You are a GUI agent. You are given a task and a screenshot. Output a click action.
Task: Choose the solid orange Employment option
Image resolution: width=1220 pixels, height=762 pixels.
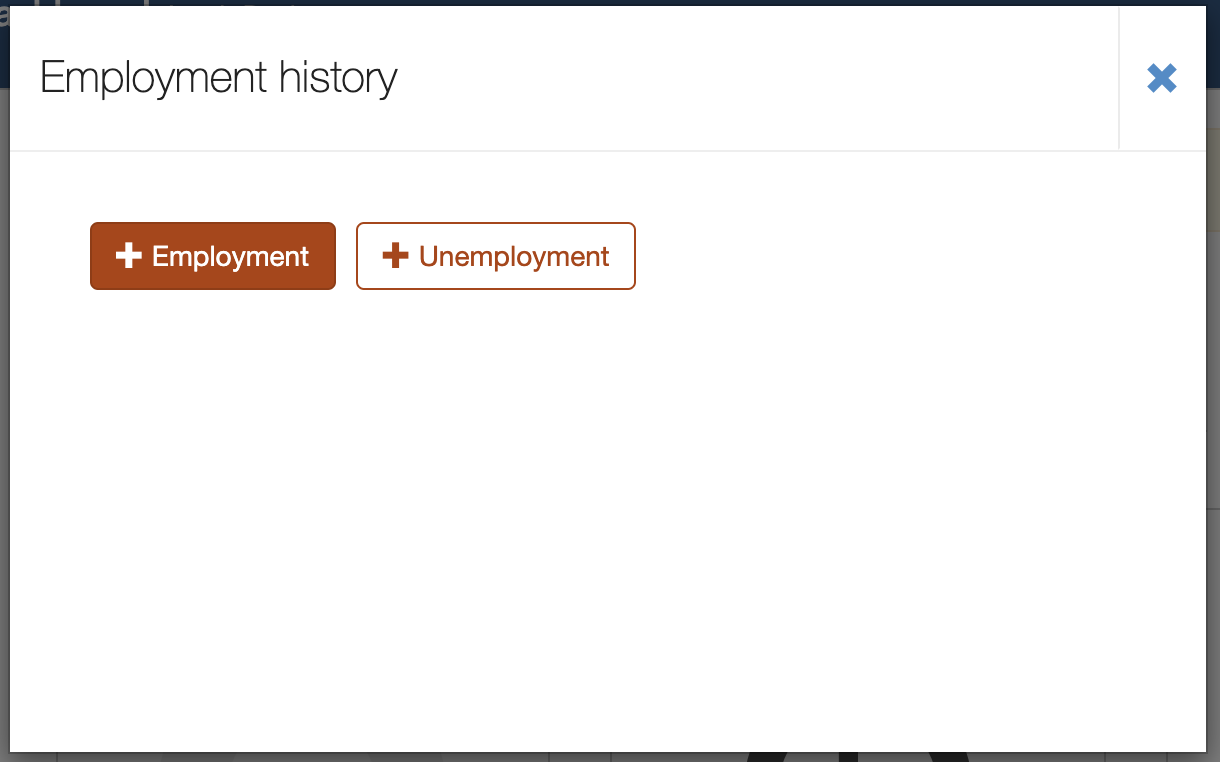213,256
